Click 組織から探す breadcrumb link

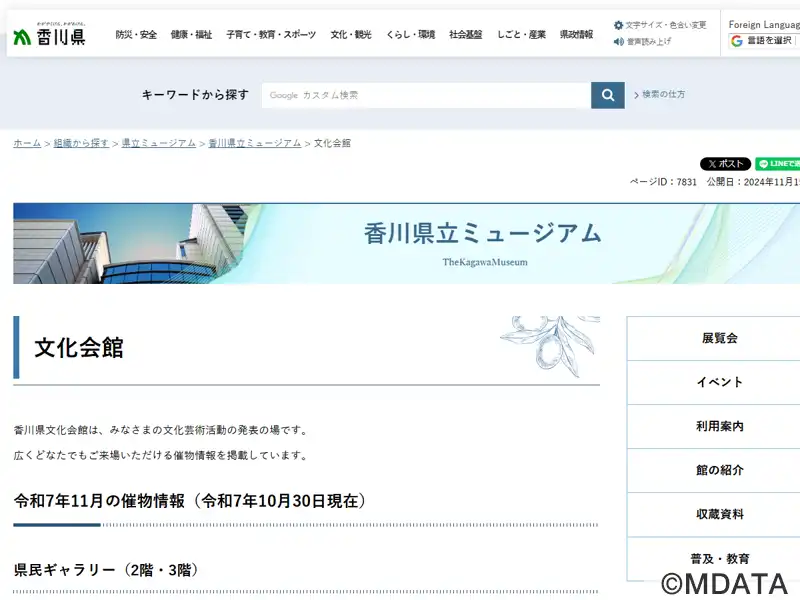[x=81, y=143]
